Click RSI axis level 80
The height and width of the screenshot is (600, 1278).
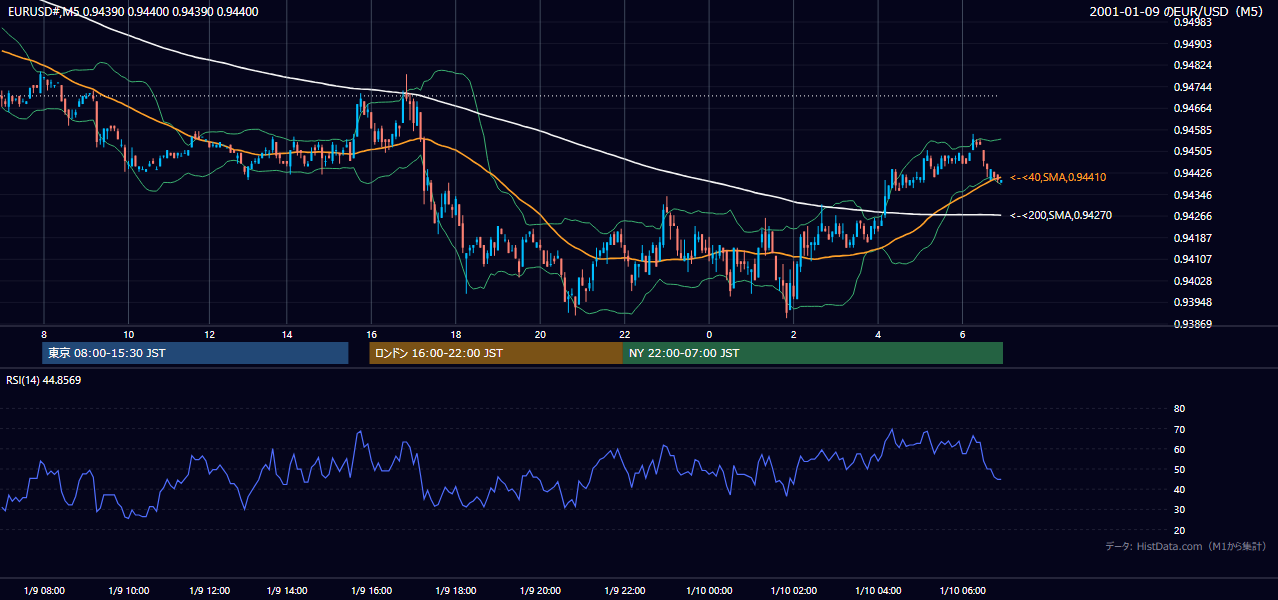point(1179,409)
